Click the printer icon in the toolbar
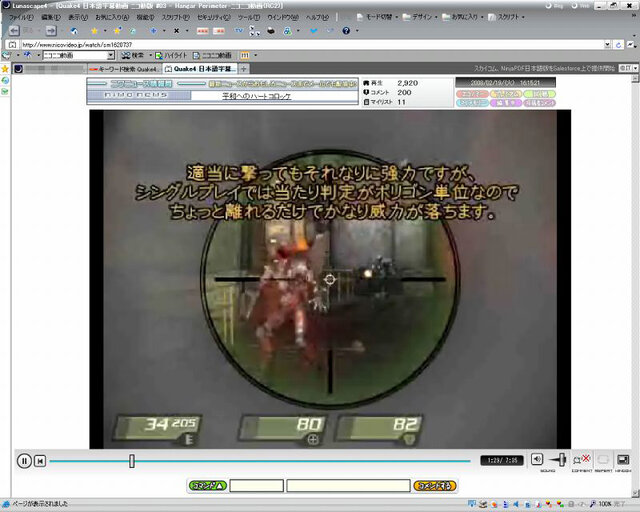This screenshot has width=640, height=512. (271, 31)
